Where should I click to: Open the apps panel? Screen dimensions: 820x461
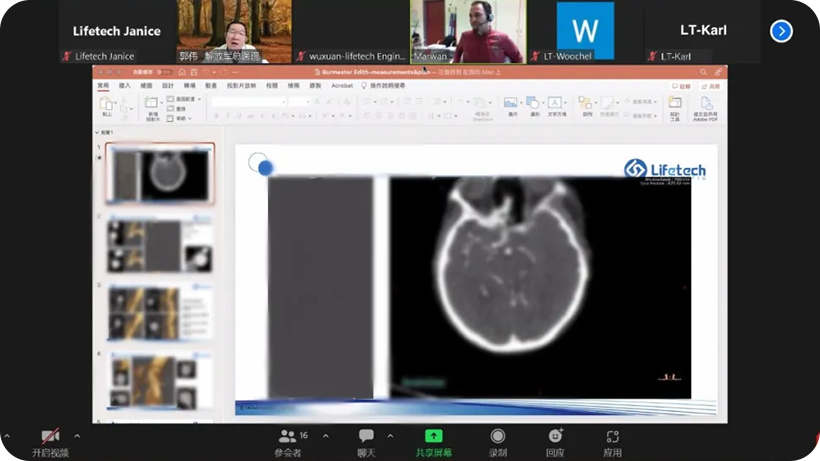click(x=612, y=437)
